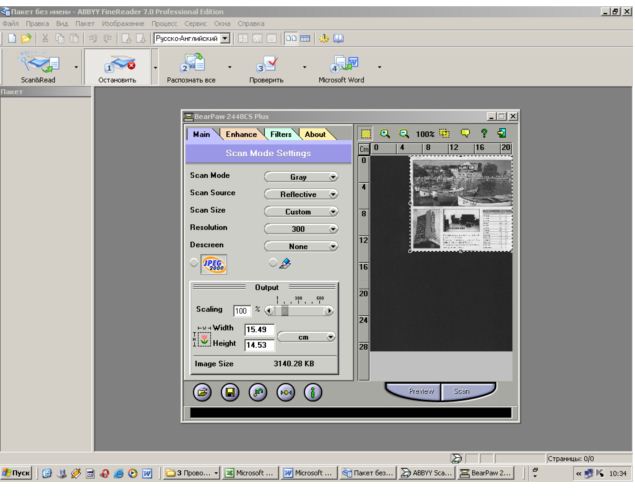Click the Height 14.53 input field

[x=260, y=345]
